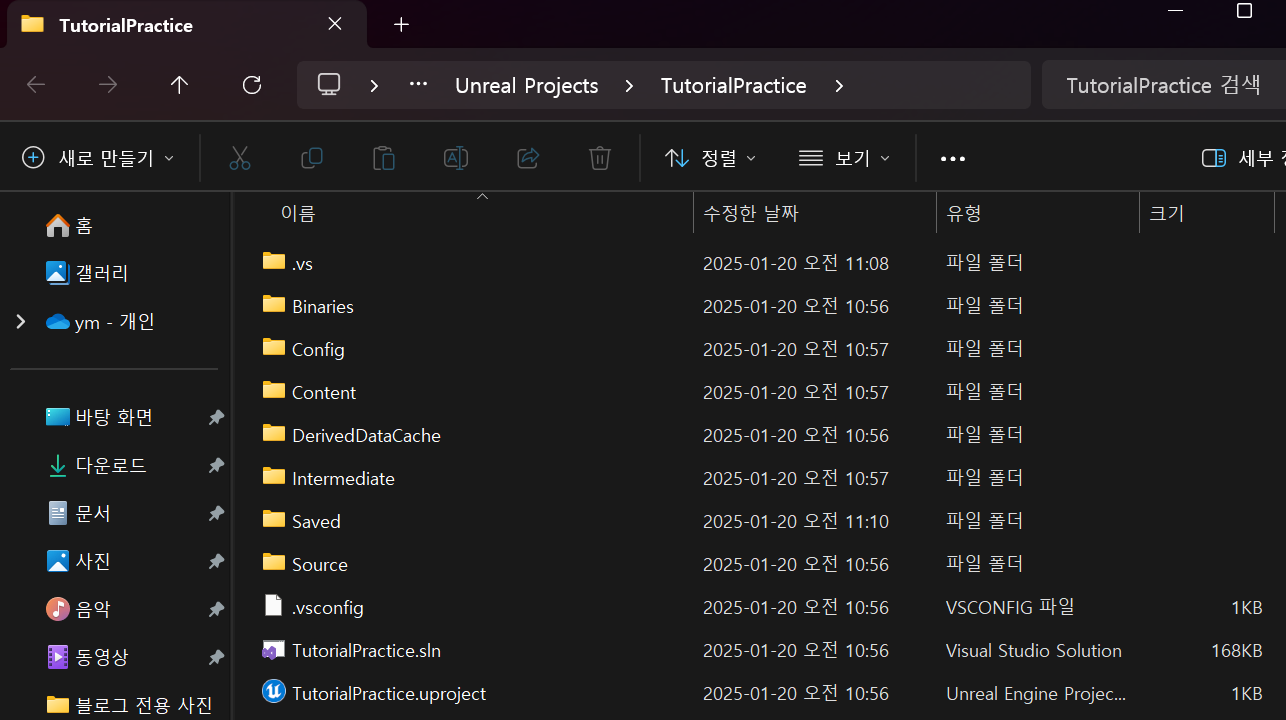This screenshot has width=1286, height=720.
Task: Open 블로그 전용 사진 folder in sidebar
Action: (129, 705)
